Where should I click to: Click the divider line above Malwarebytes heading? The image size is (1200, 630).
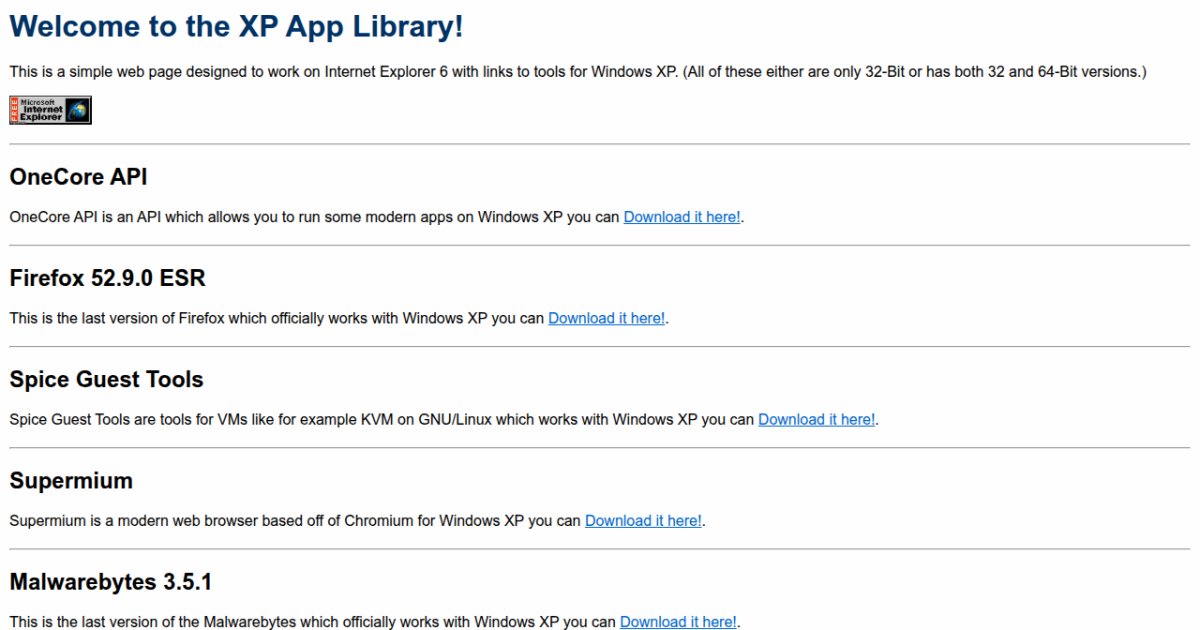(x=600, y=549)
